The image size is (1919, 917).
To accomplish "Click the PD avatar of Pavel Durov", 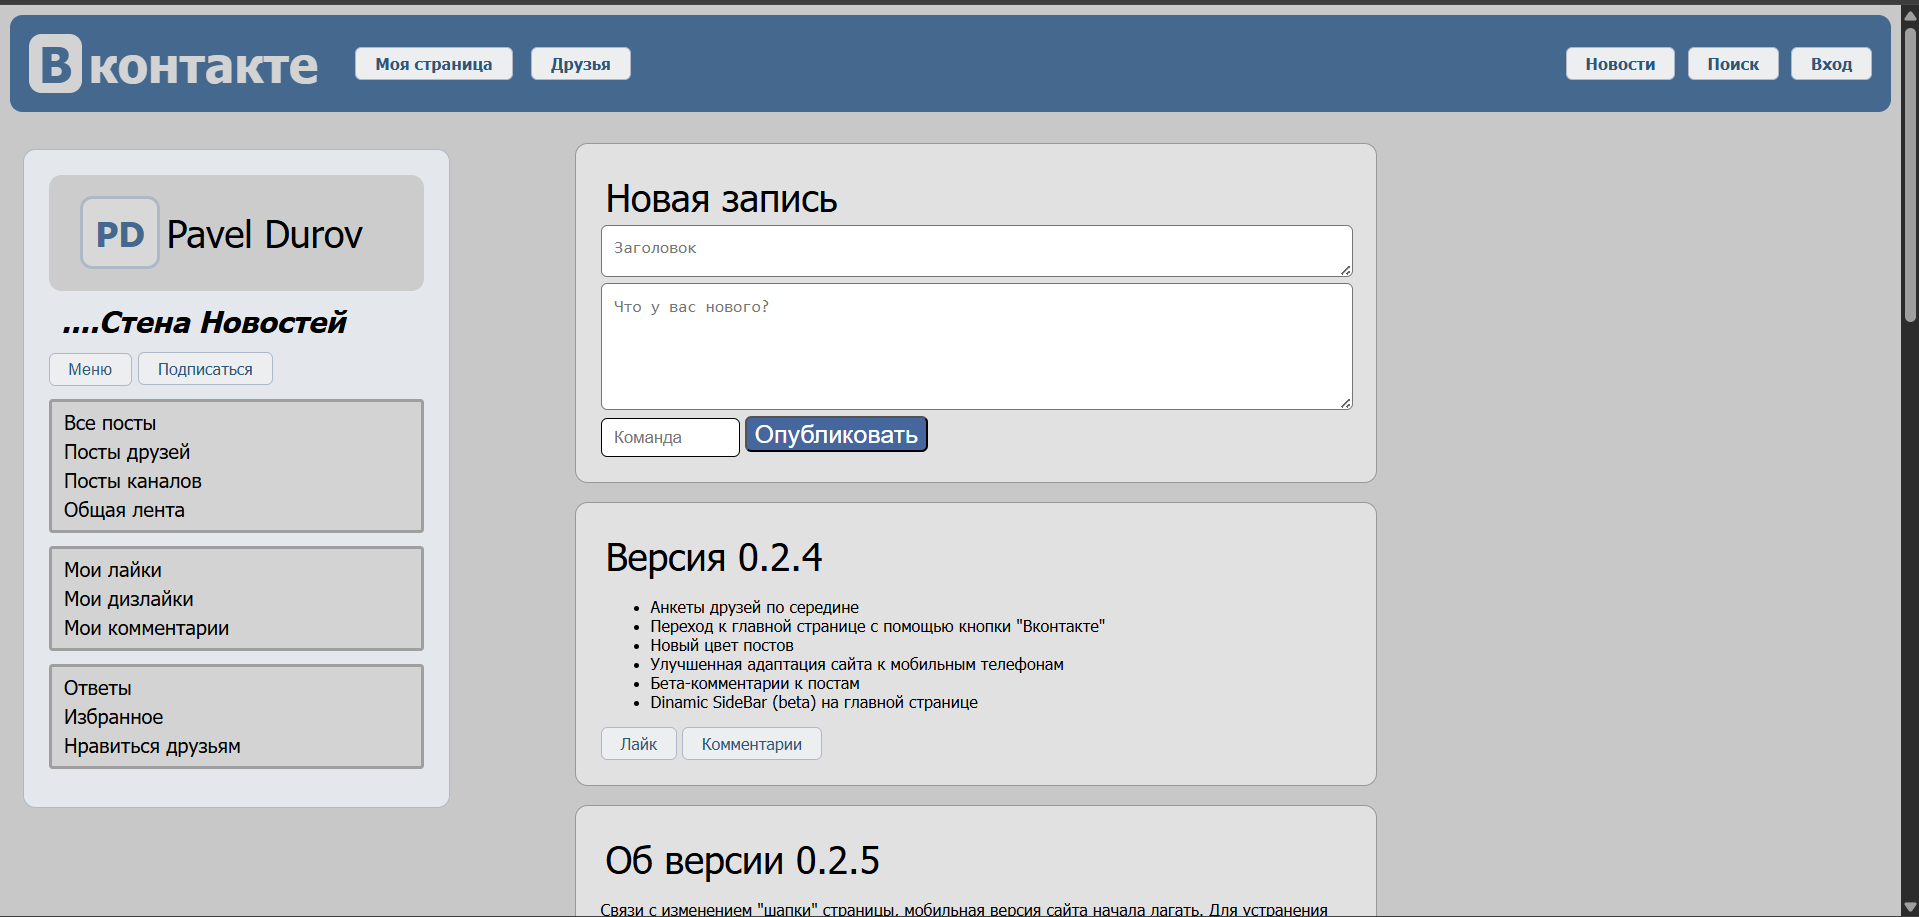I will pos(120,233).
